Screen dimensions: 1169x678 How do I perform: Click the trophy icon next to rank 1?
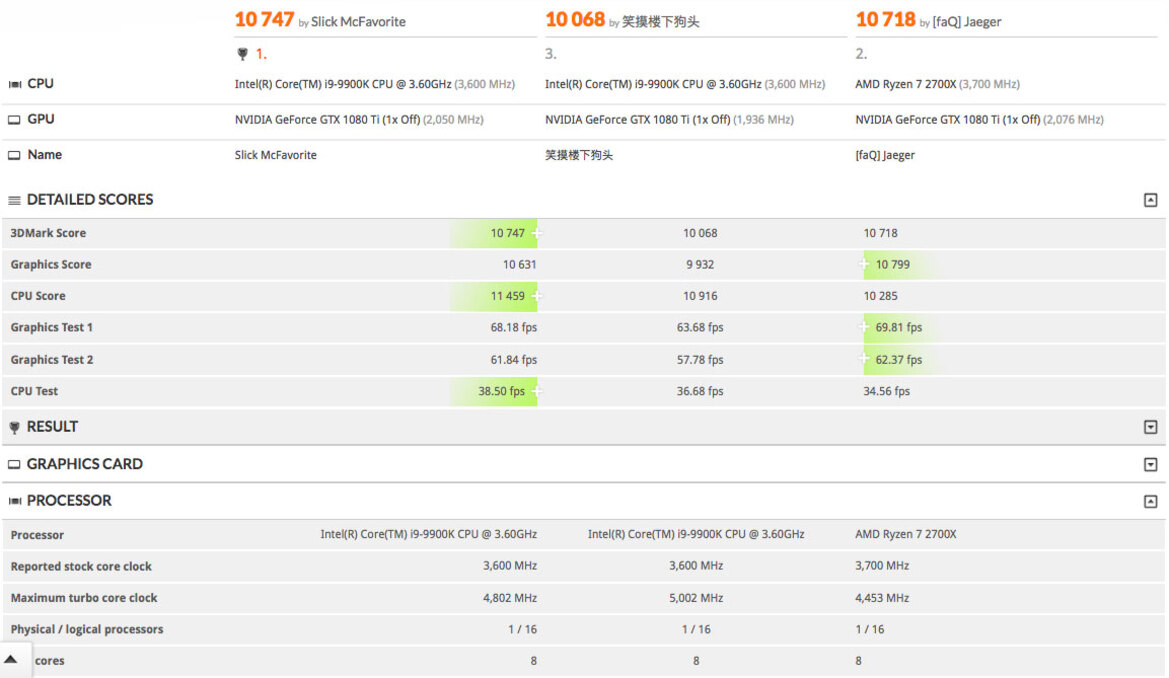pyautogui.click(x=242, y=54)
